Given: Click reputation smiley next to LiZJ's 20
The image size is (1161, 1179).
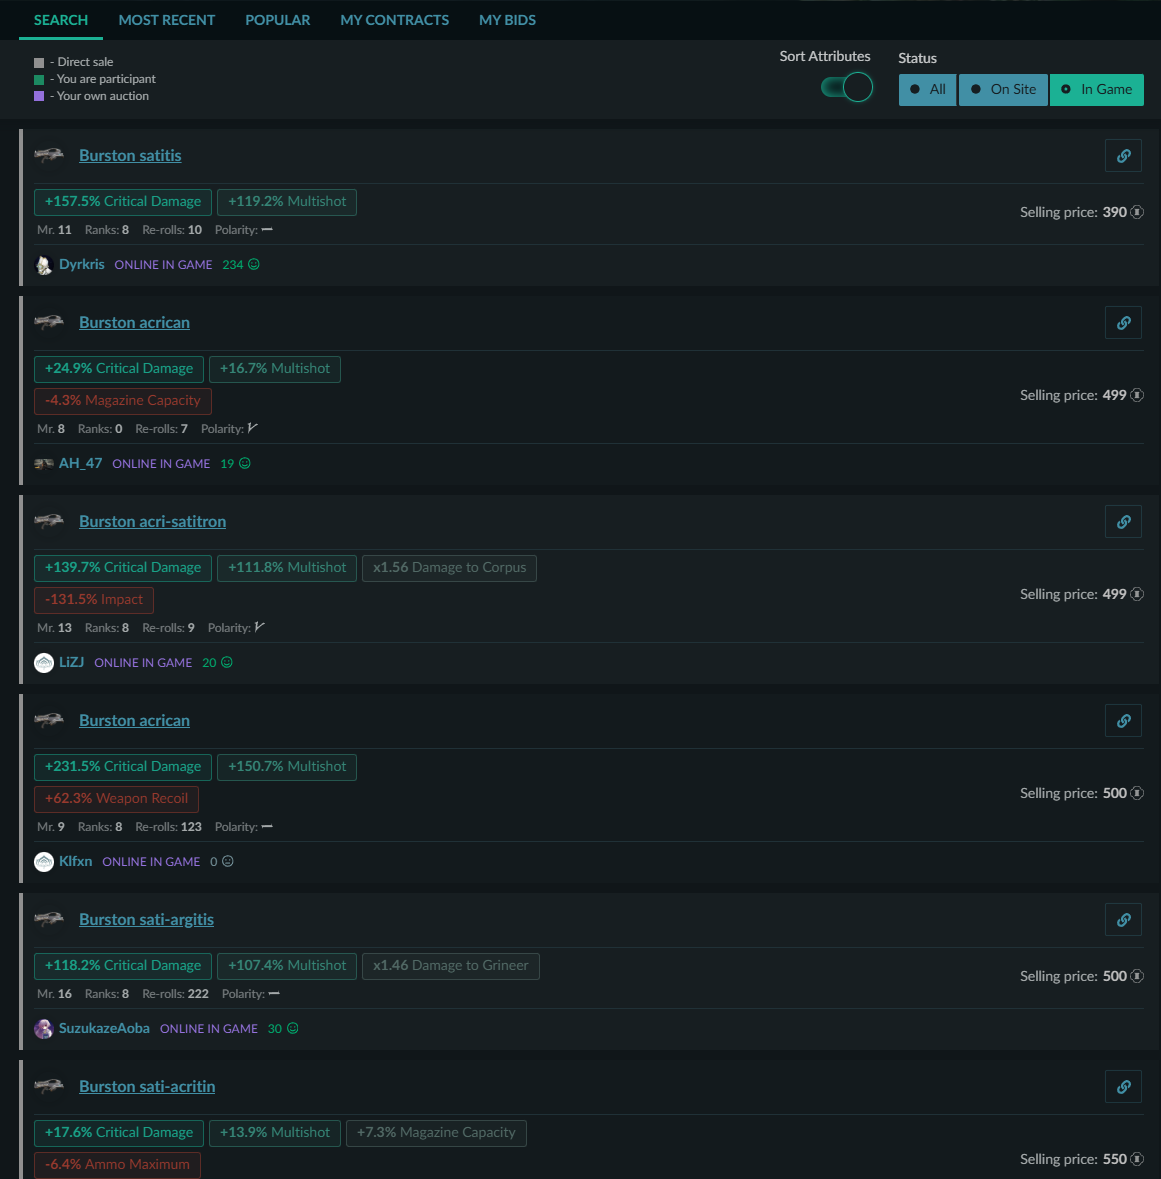Looking at the screenshot, I should point(227,662).
